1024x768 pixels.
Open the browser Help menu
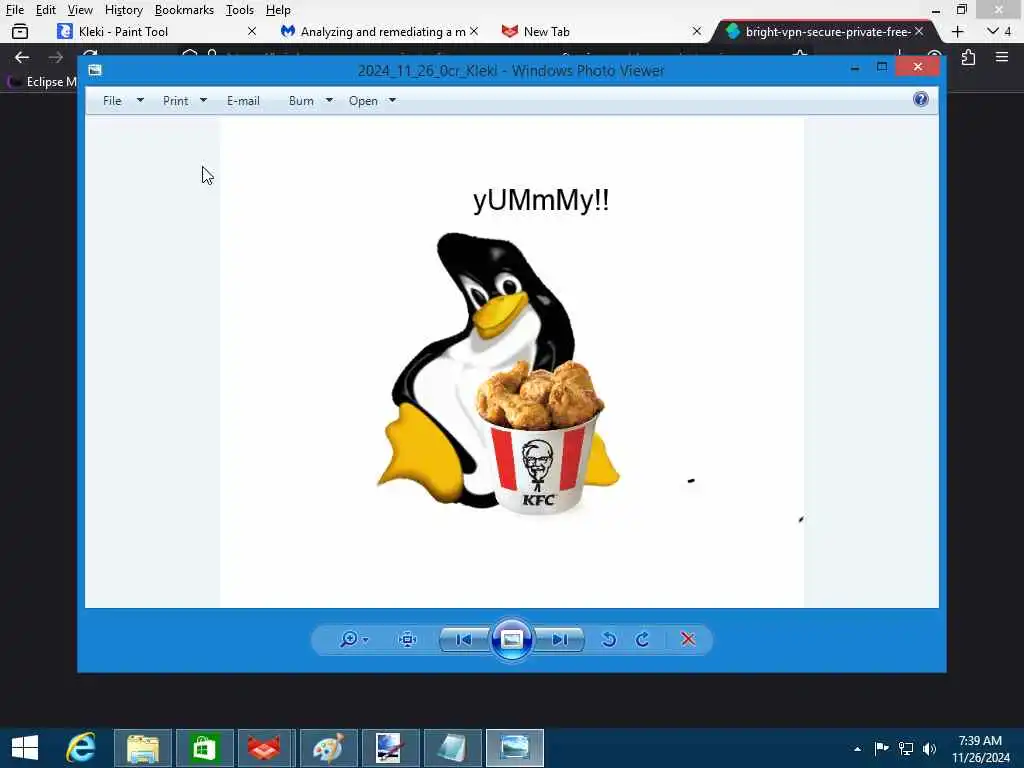278,10
